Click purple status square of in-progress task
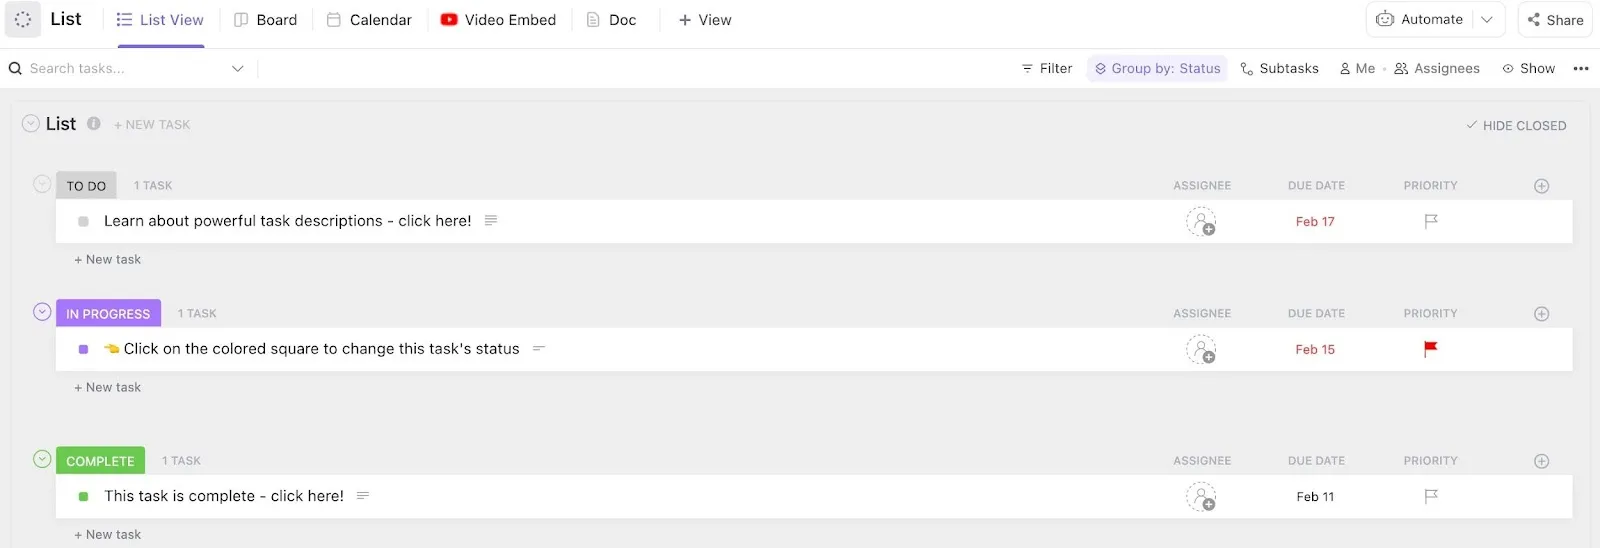The height and width of the screenshot is (548, 1600). (83, 349)
